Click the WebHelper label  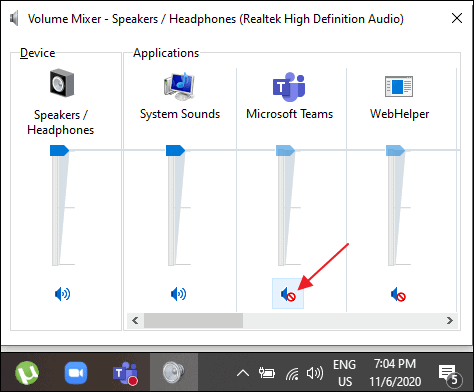(399, 114)
